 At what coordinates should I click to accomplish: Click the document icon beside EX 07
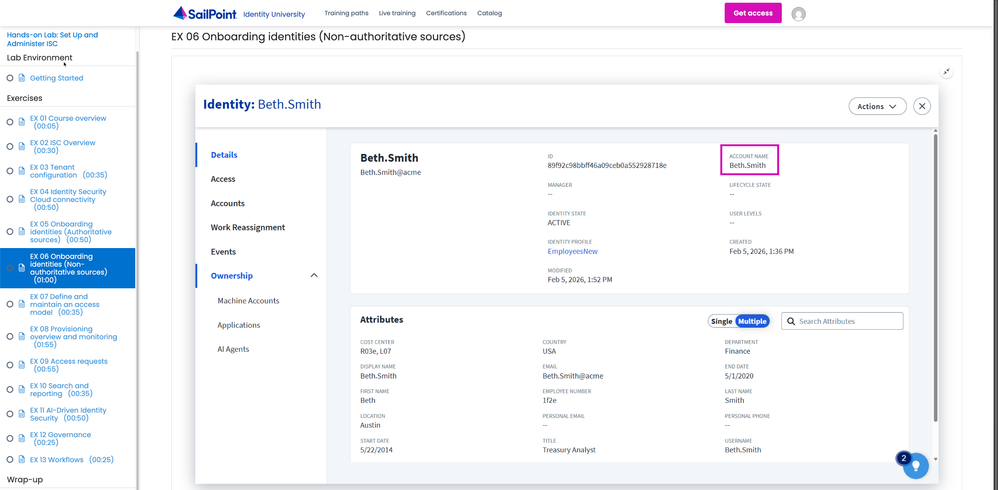point(21,304)
